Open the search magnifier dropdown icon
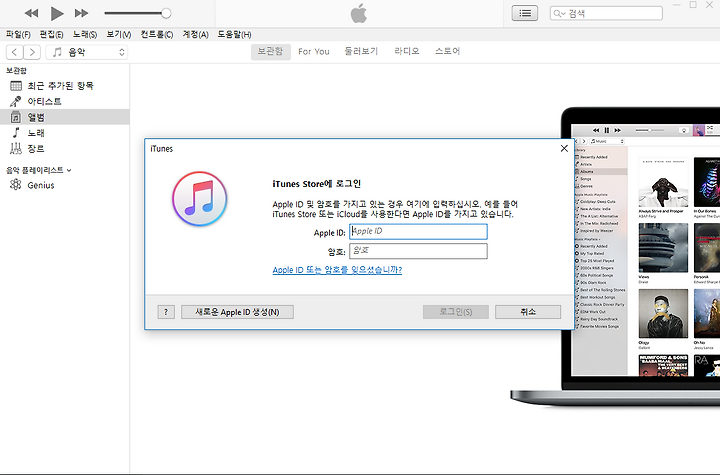 pos(559,14)
